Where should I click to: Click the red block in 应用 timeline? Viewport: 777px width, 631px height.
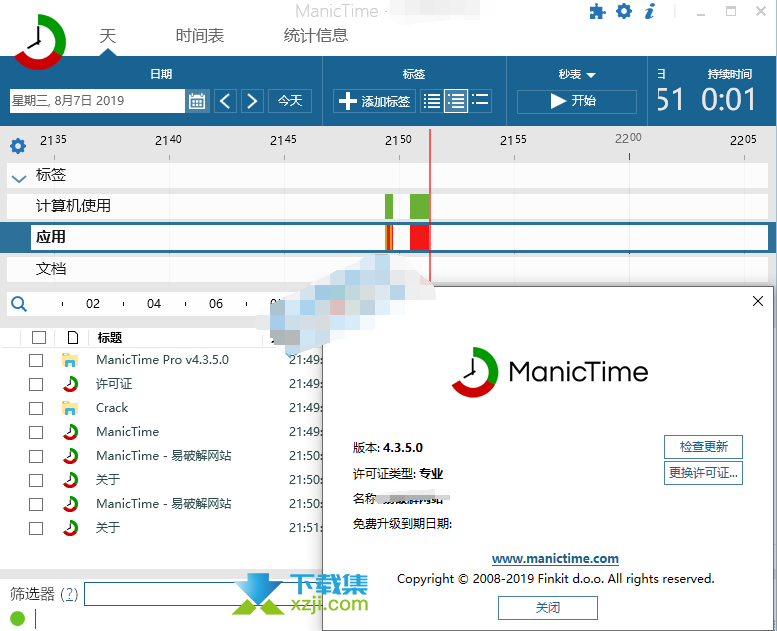tap(419, 237)
